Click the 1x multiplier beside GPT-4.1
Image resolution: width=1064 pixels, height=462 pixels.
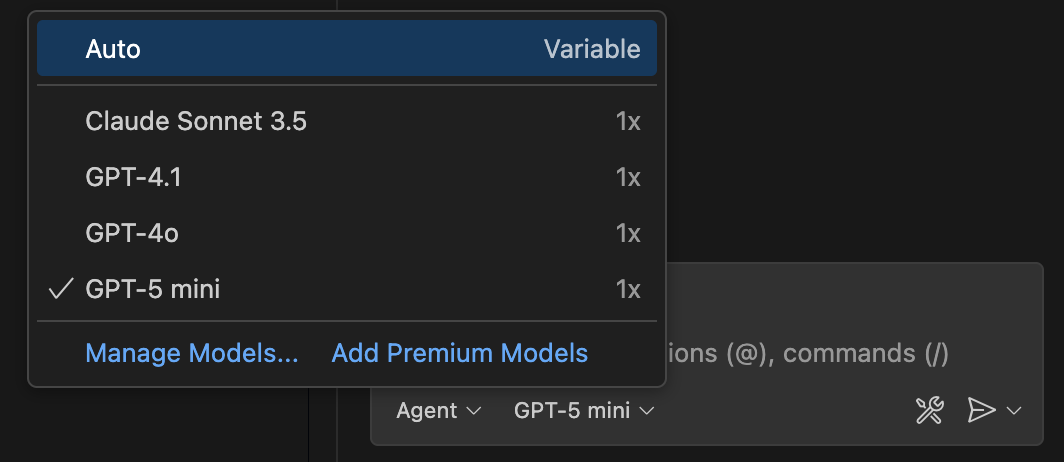(x=628, y=178)
